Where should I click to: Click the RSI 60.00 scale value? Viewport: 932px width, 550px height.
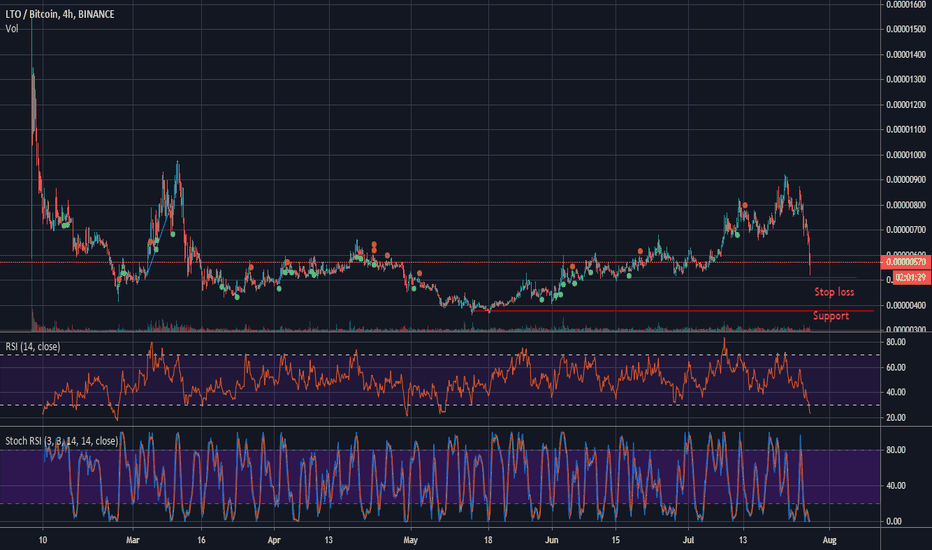896,367
